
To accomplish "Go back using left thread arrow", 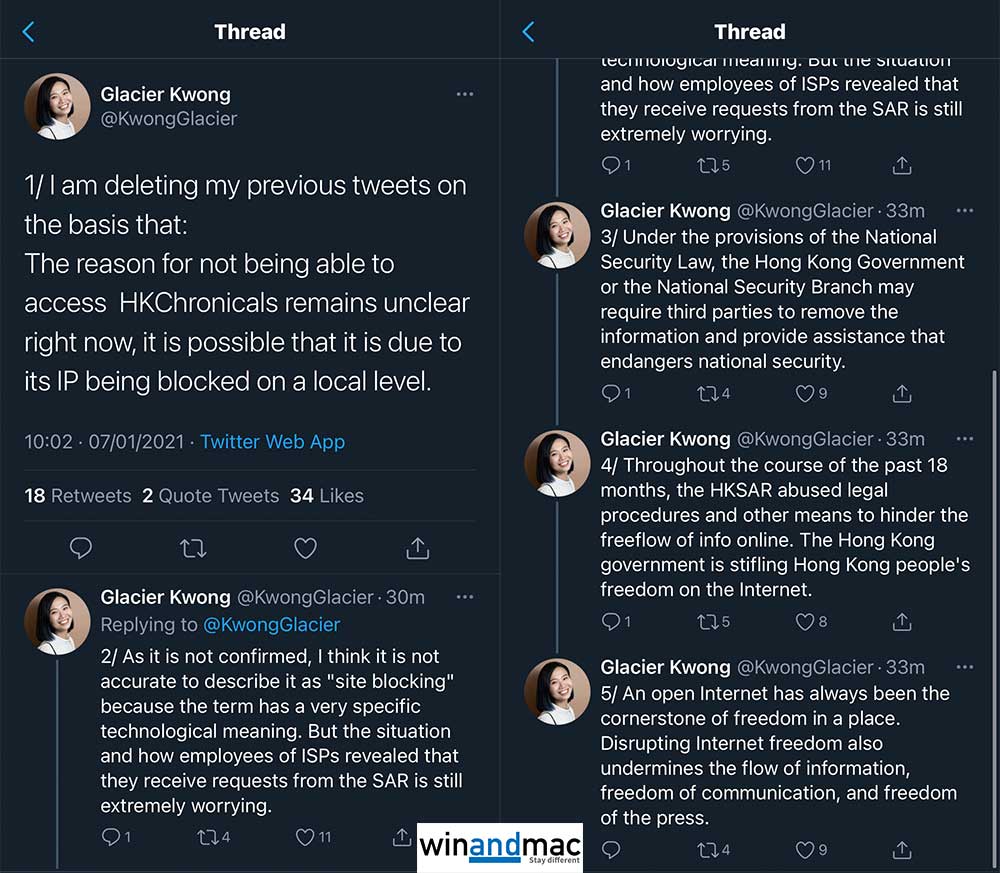I will pos(28,32).
